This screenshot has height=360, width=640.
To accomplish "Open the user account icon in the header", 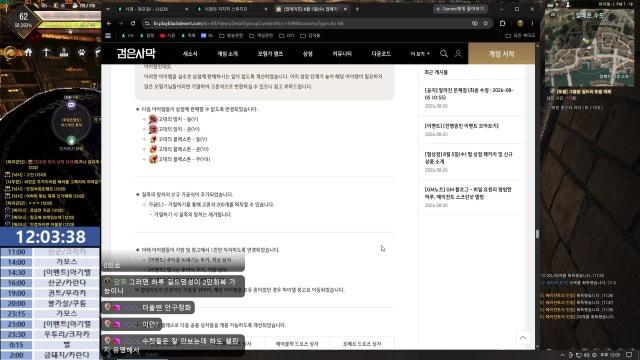I will click(x=458, y=53).
